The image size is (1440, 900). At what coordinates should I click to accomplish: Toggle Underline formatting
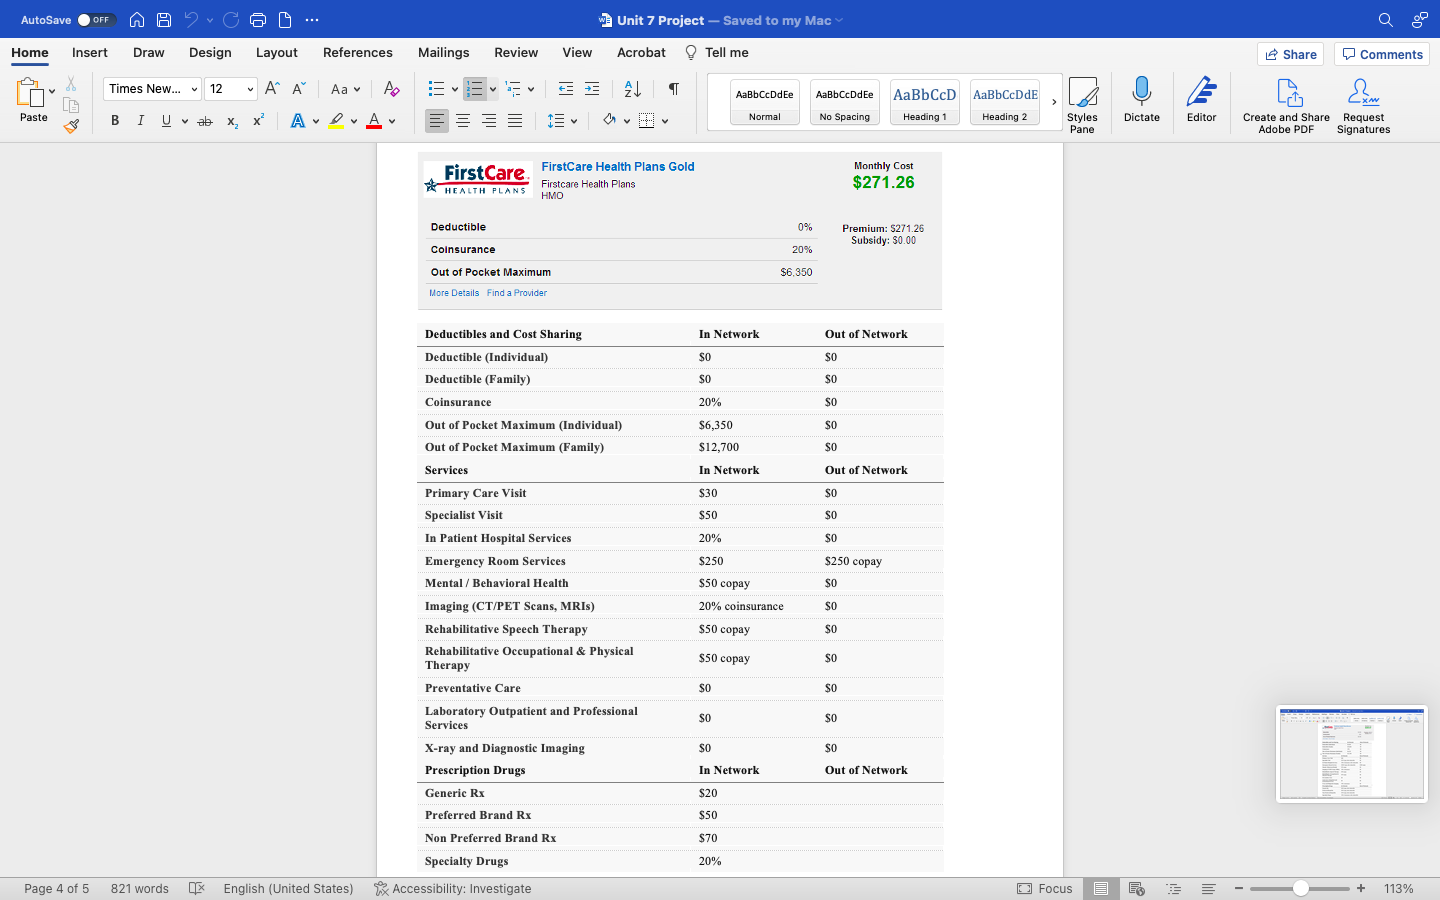point(166,121)
